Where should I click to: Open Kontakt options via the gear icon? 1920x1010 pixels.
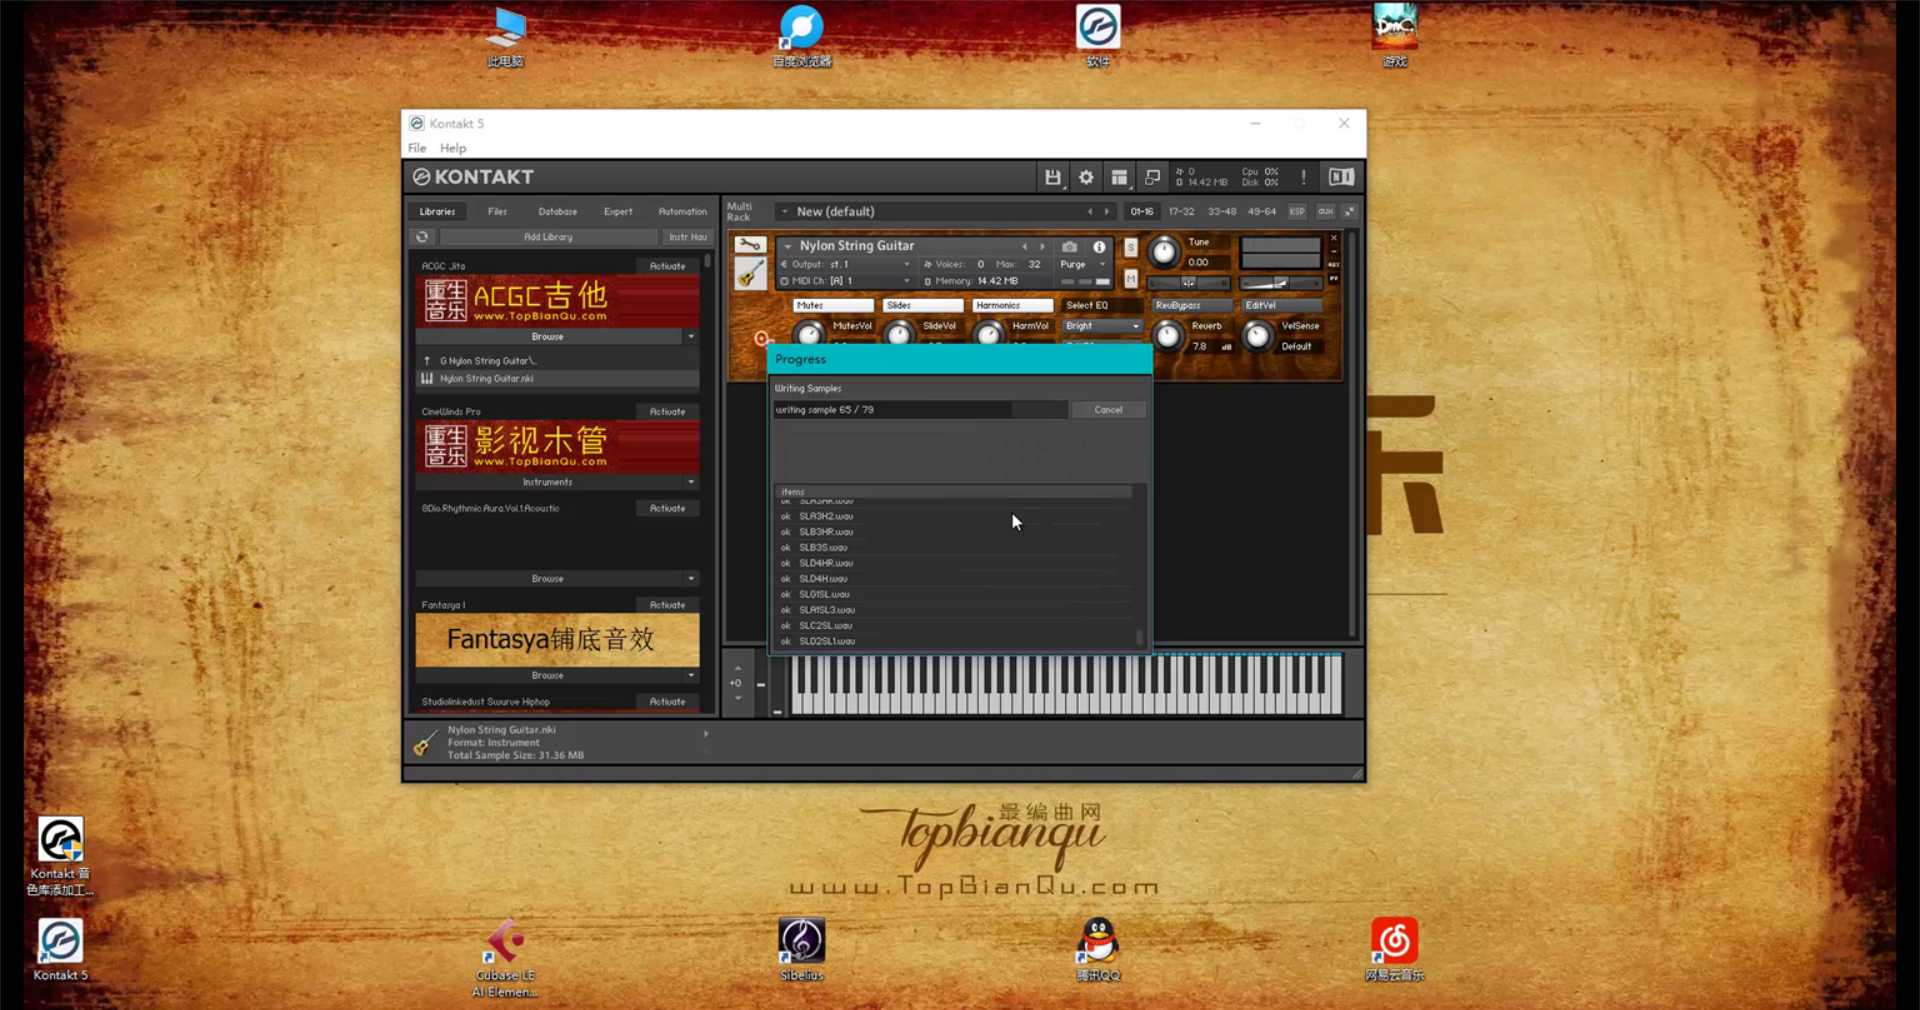tap(1086, 178)
